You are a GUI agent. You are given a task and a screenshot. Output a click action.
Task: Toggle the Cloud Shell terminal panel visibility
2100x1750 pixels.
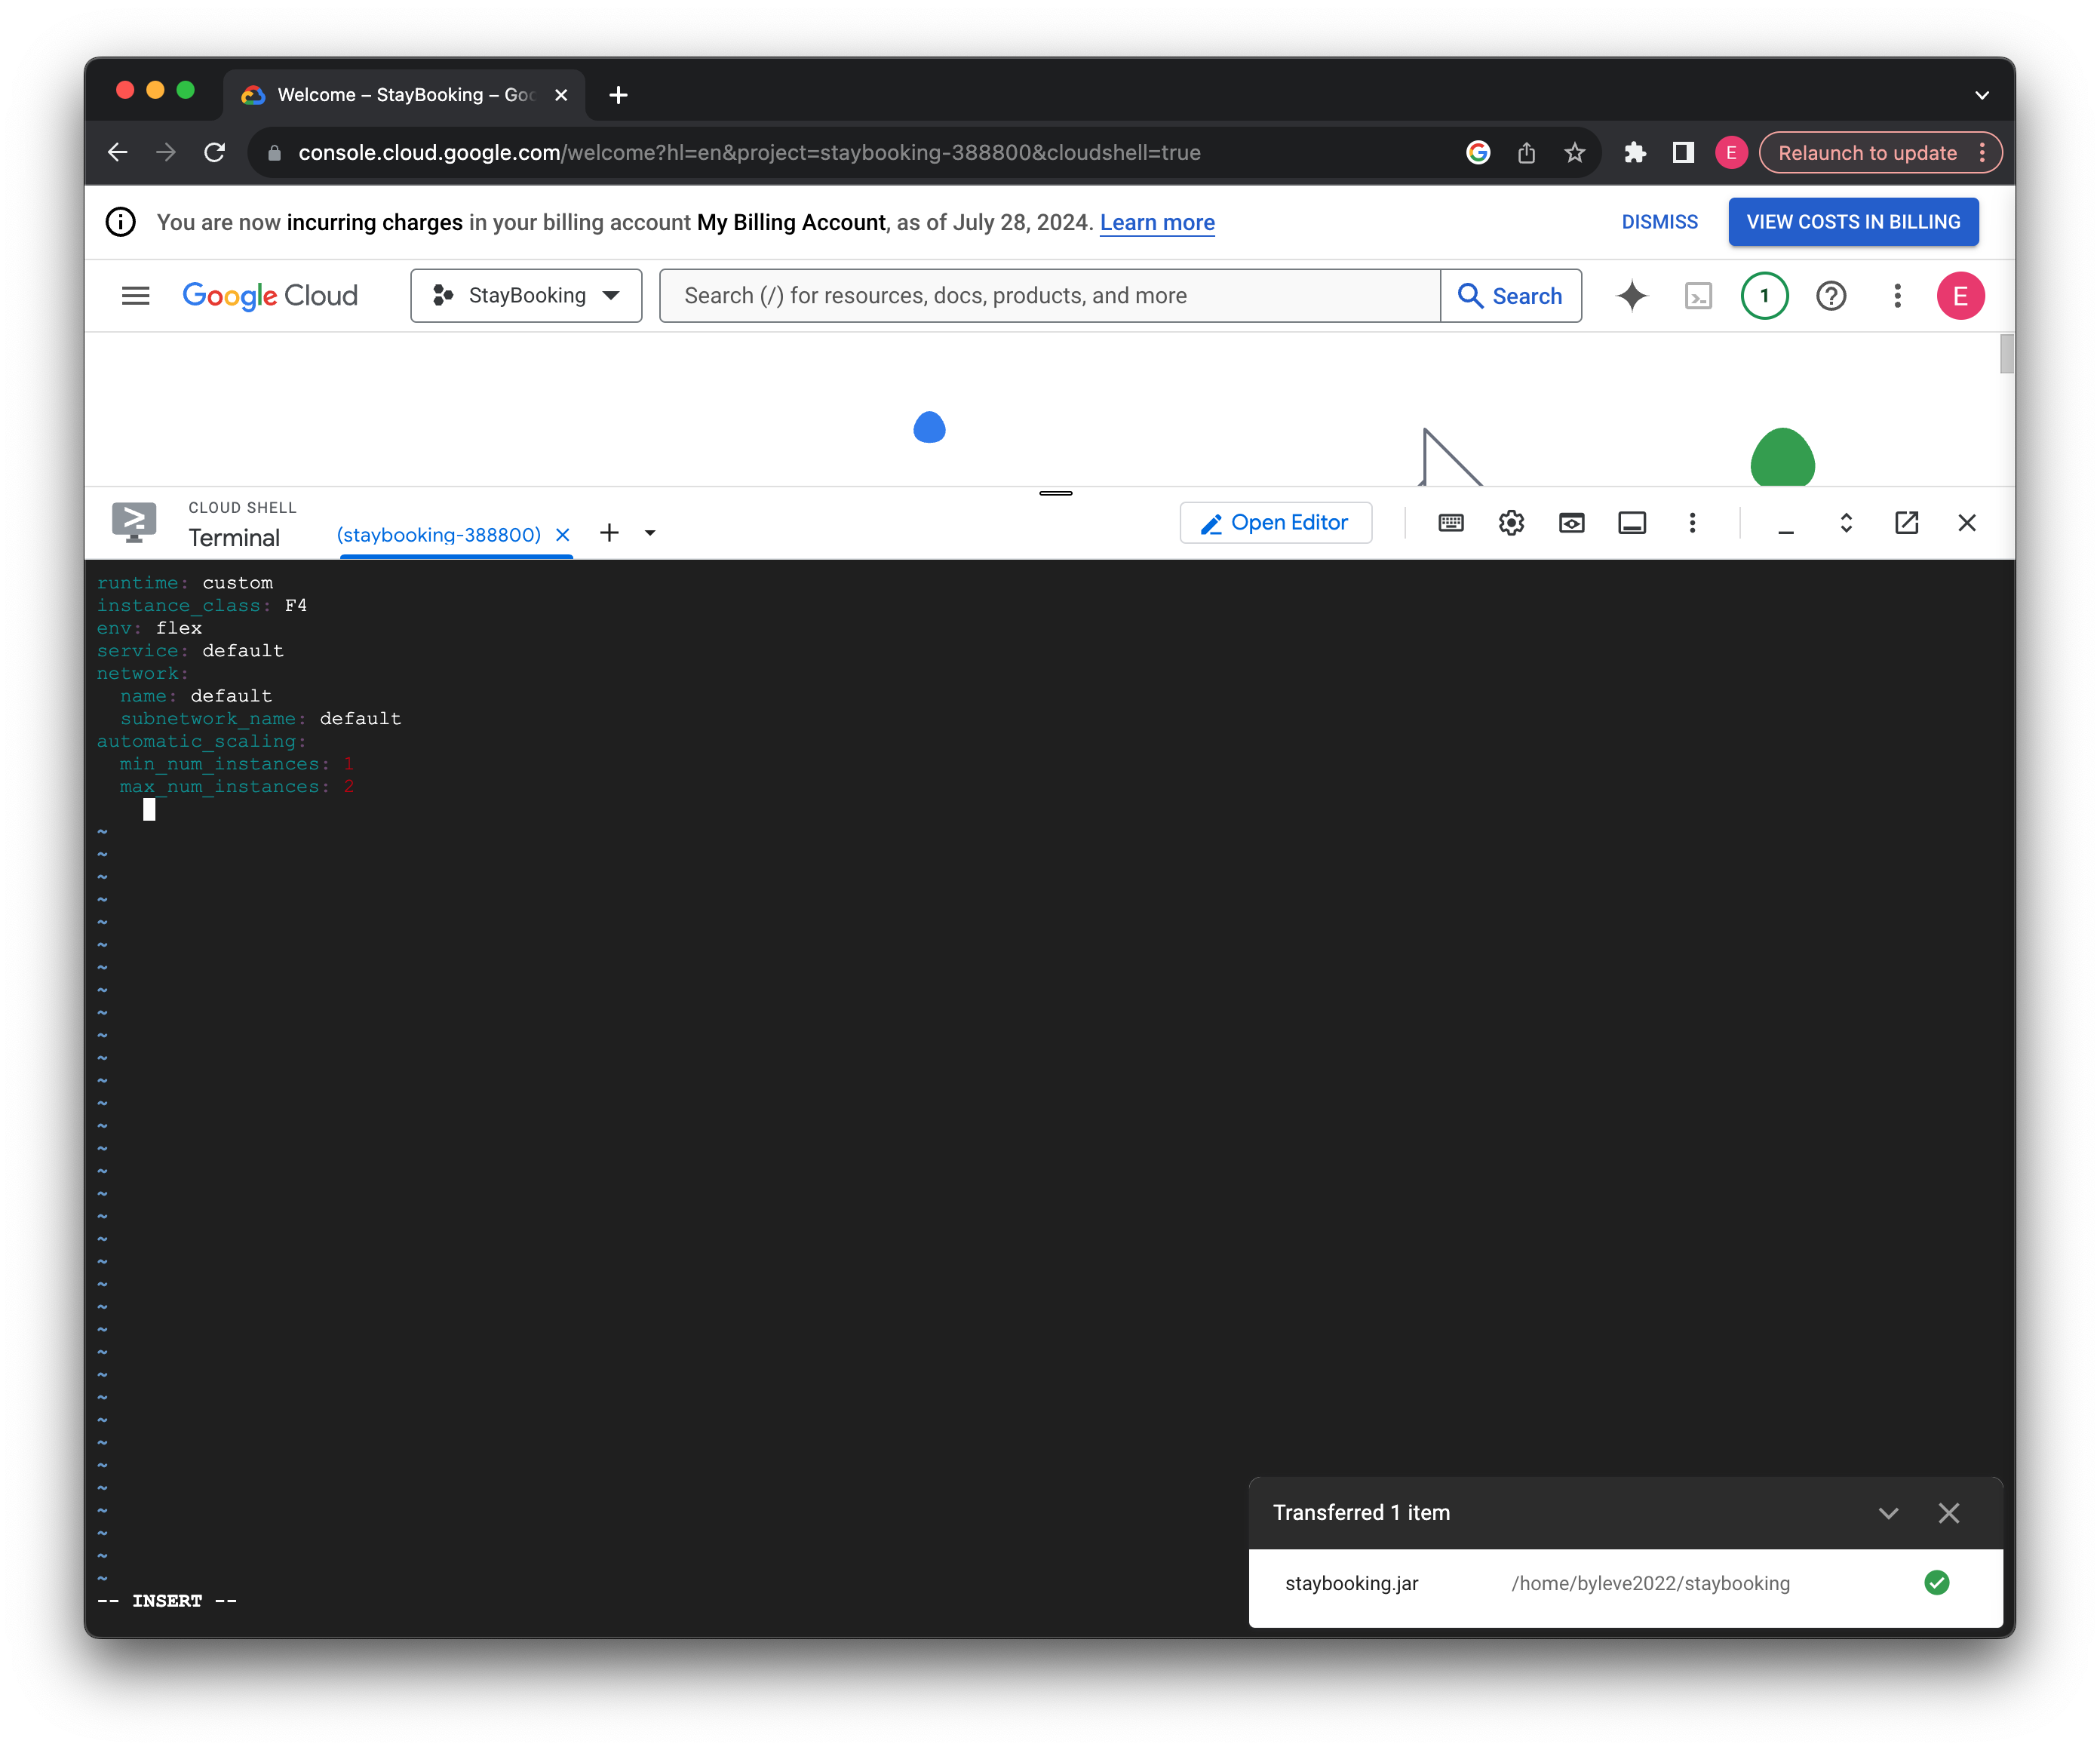click(x=1632, y=522)
